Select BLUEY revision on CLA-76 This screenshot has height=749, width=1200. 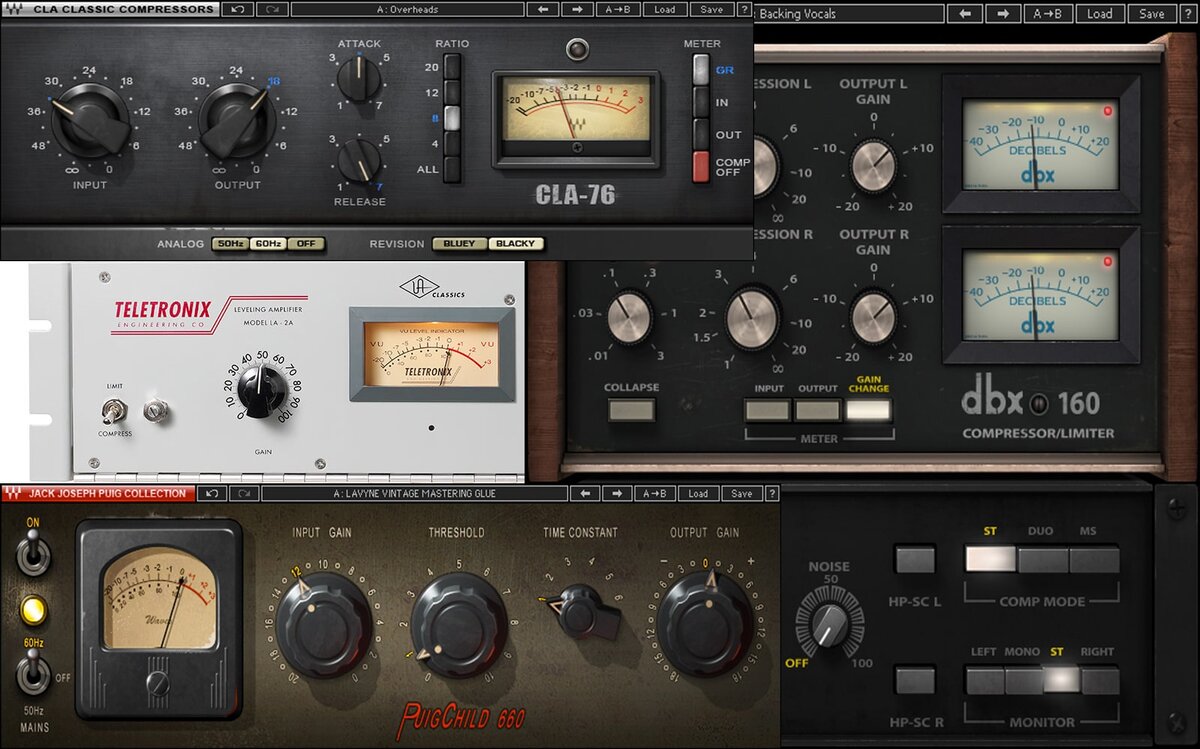pos(460,244)
